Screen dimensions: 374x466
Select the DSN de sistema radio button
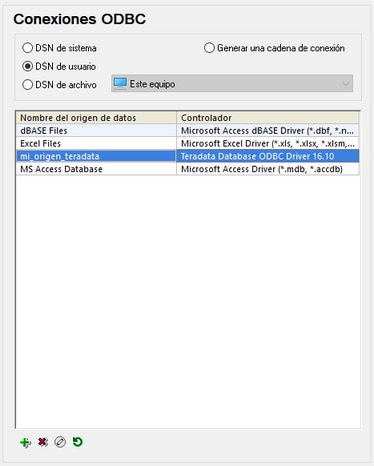pos(27,48)
